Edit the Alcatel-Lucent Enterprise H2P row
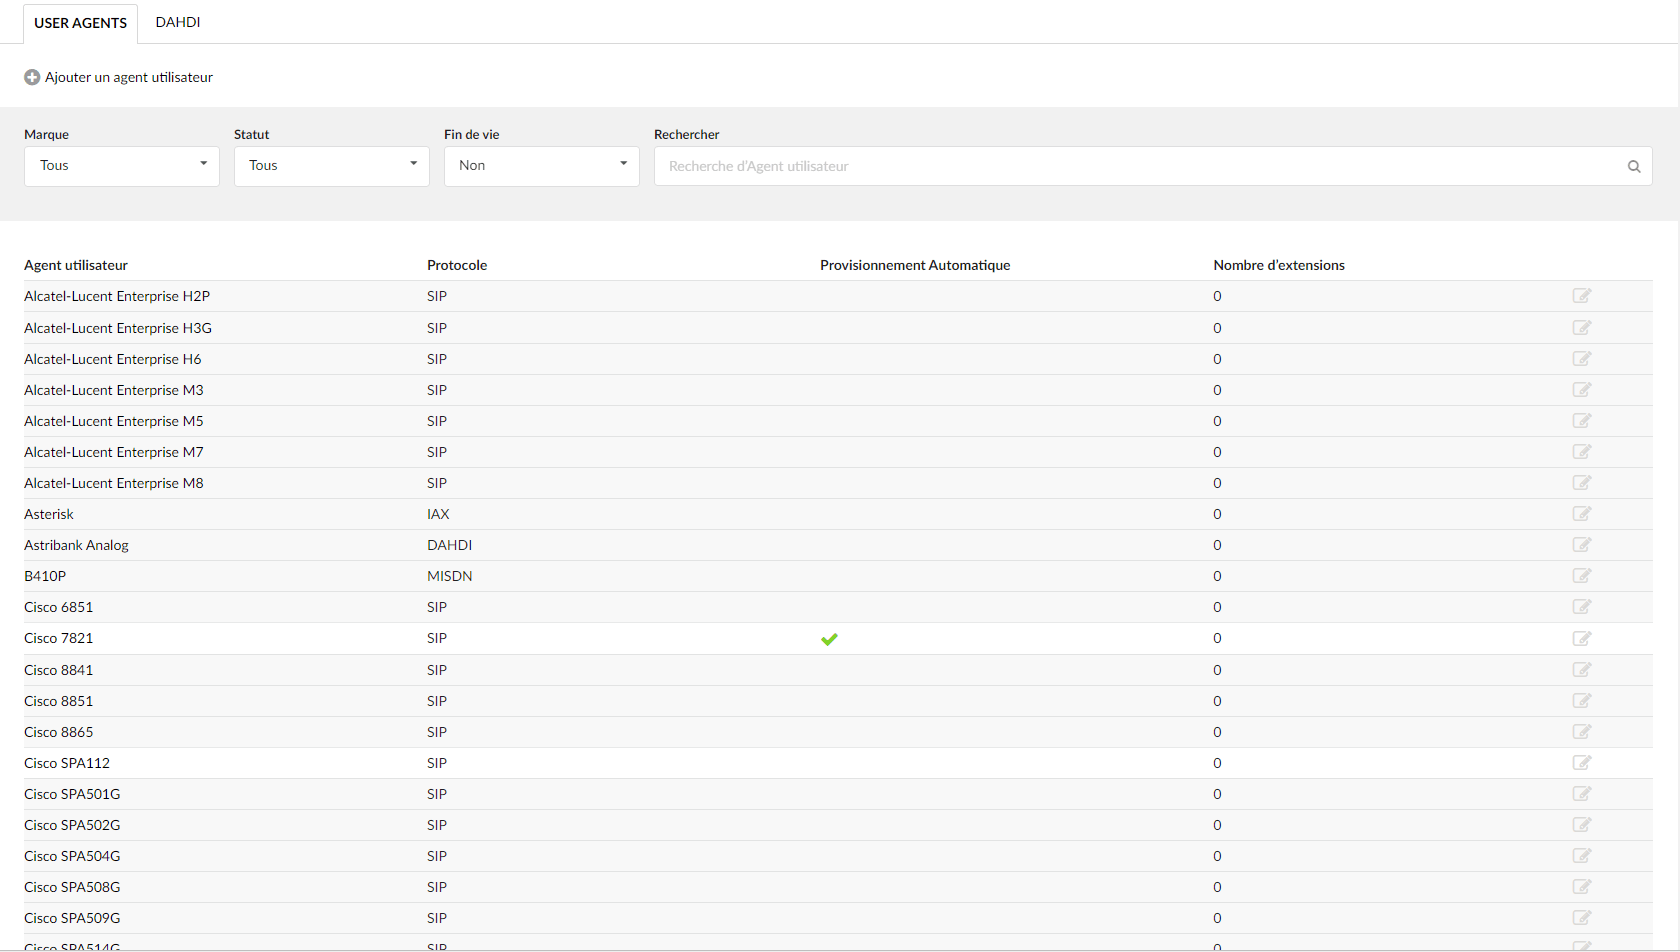This screenshot has height=952, width=1680. tap(1582, 296)
